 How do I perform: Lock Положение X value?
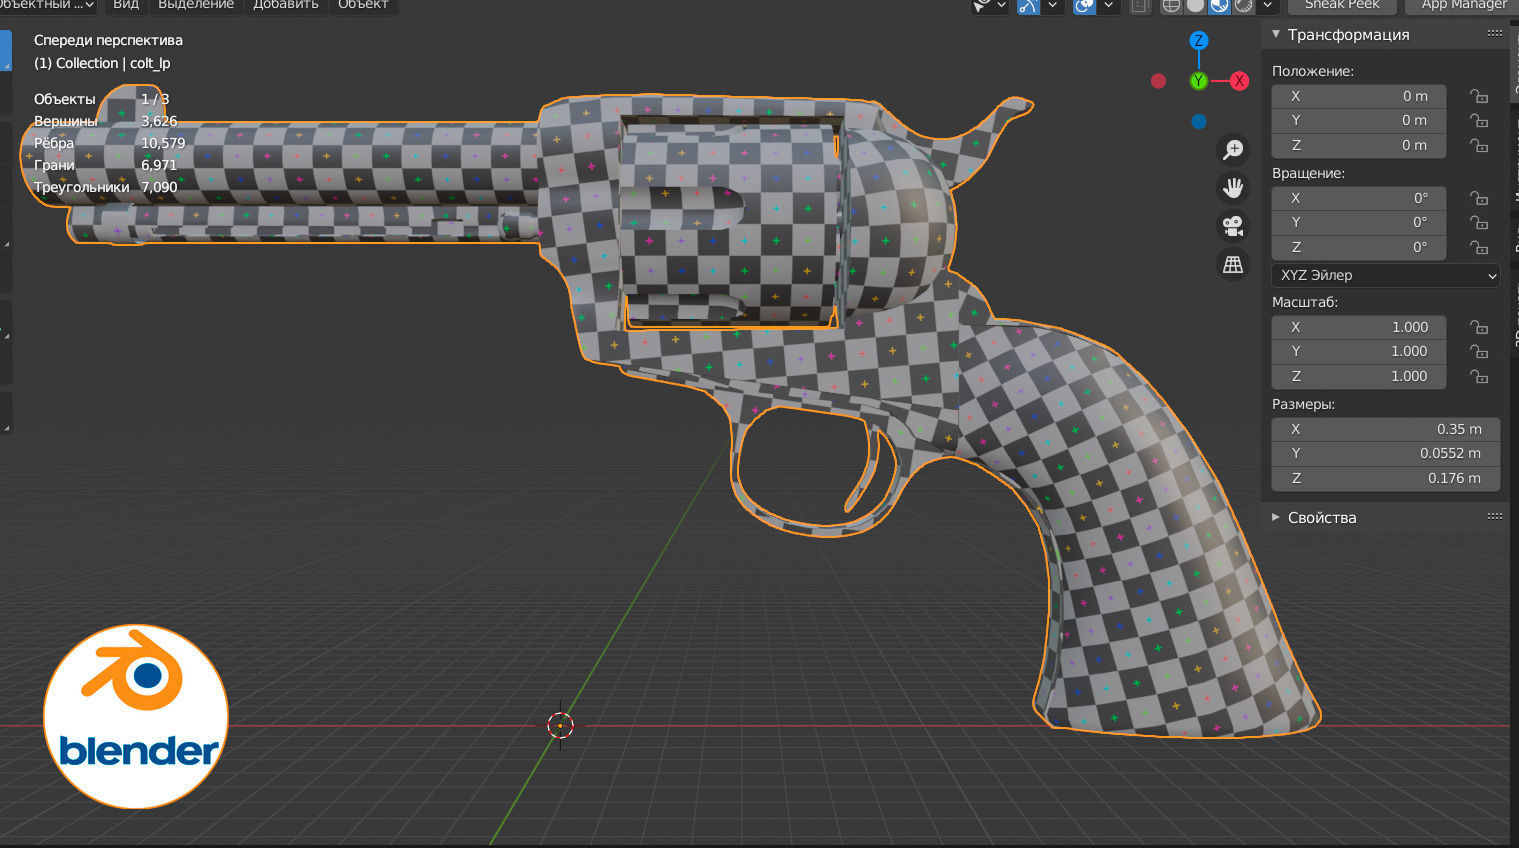tap(1479, 96)
